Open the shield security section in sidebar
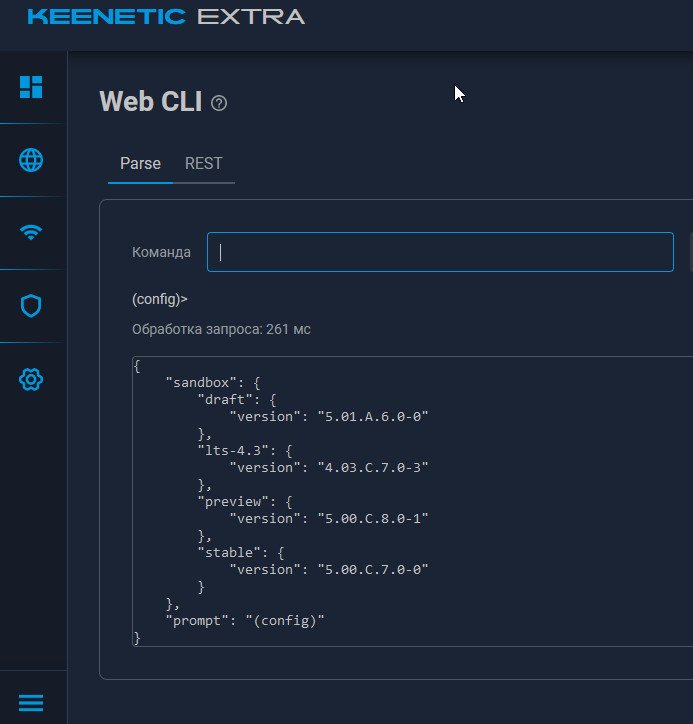 click(32, 306)
